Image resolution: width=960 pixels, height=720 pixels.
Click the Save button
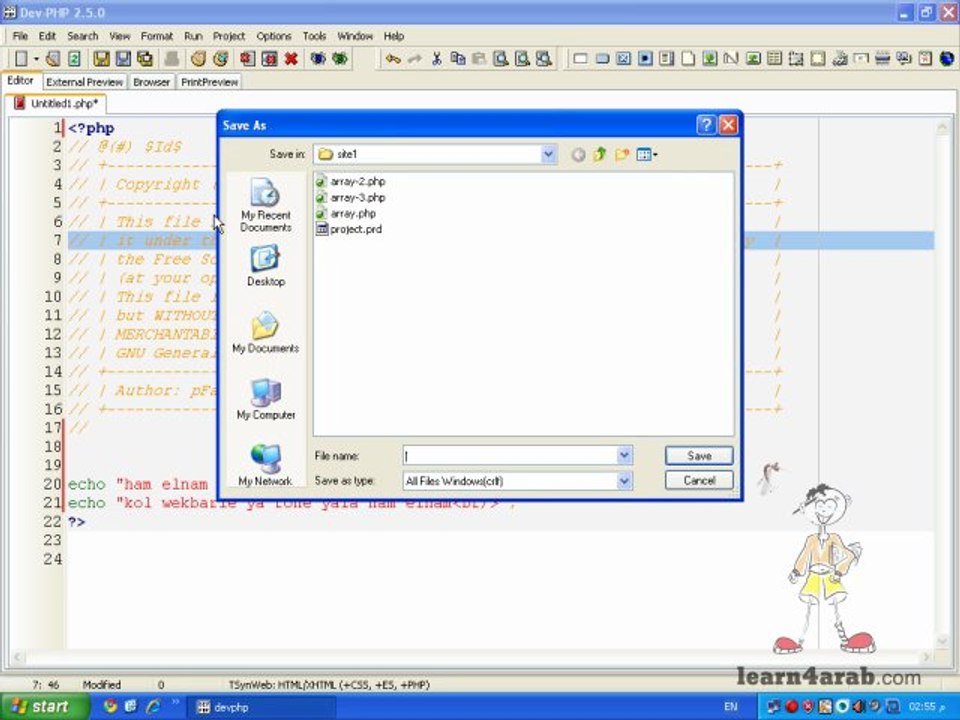click(x=699, y=456)
